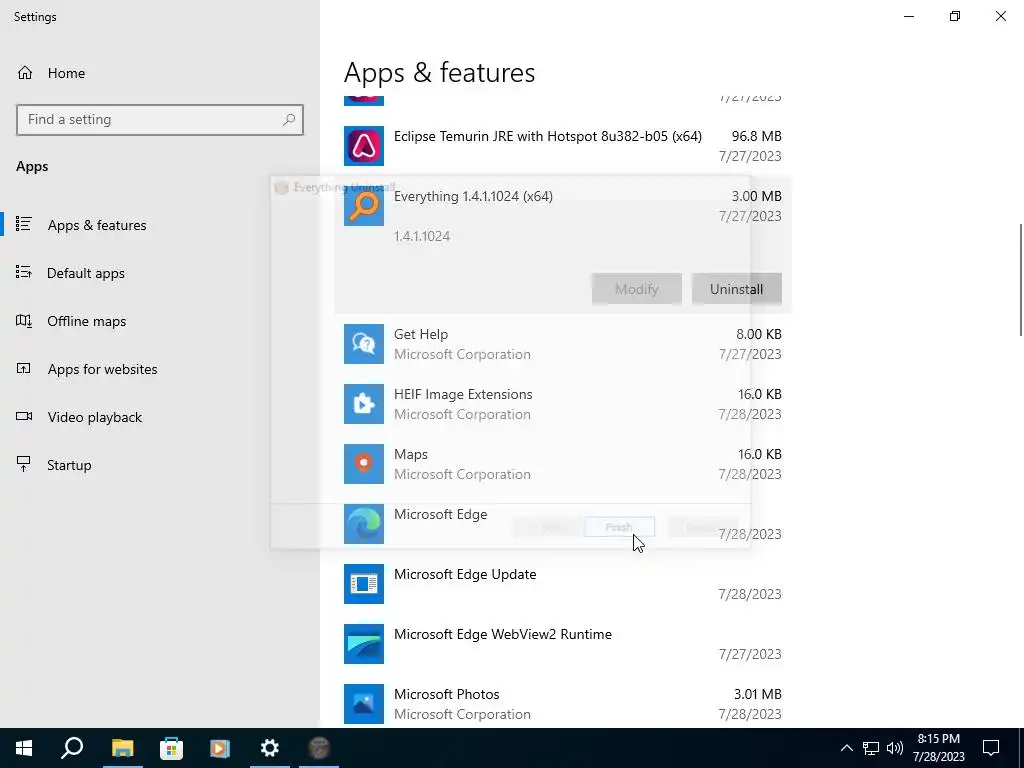This screenshot has width=1024, height=768.
Task: Select HEIF Image Extensions entry text
Action: (x=463, y=394)
